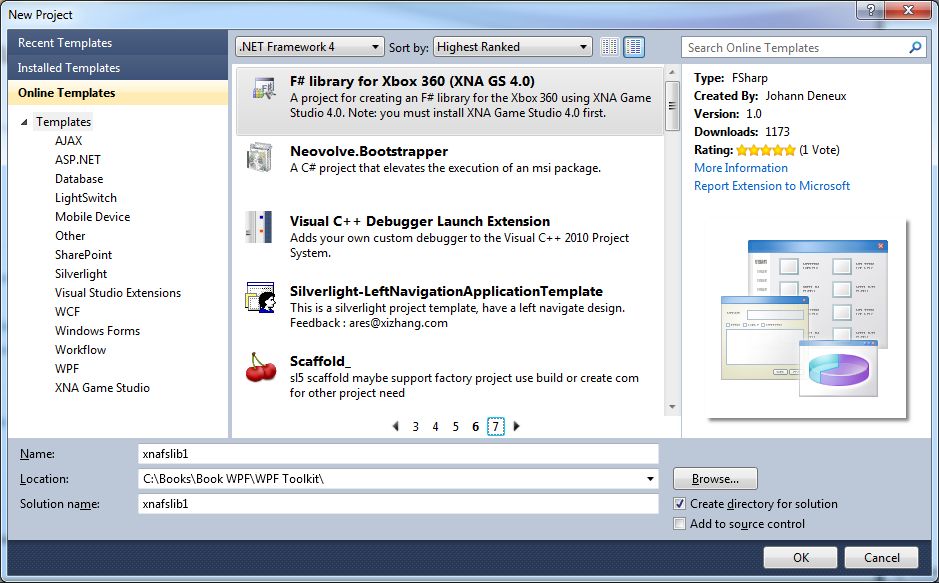Click the Browse button for location
Viewport: 939px width, 583px height.
(714, 479)
